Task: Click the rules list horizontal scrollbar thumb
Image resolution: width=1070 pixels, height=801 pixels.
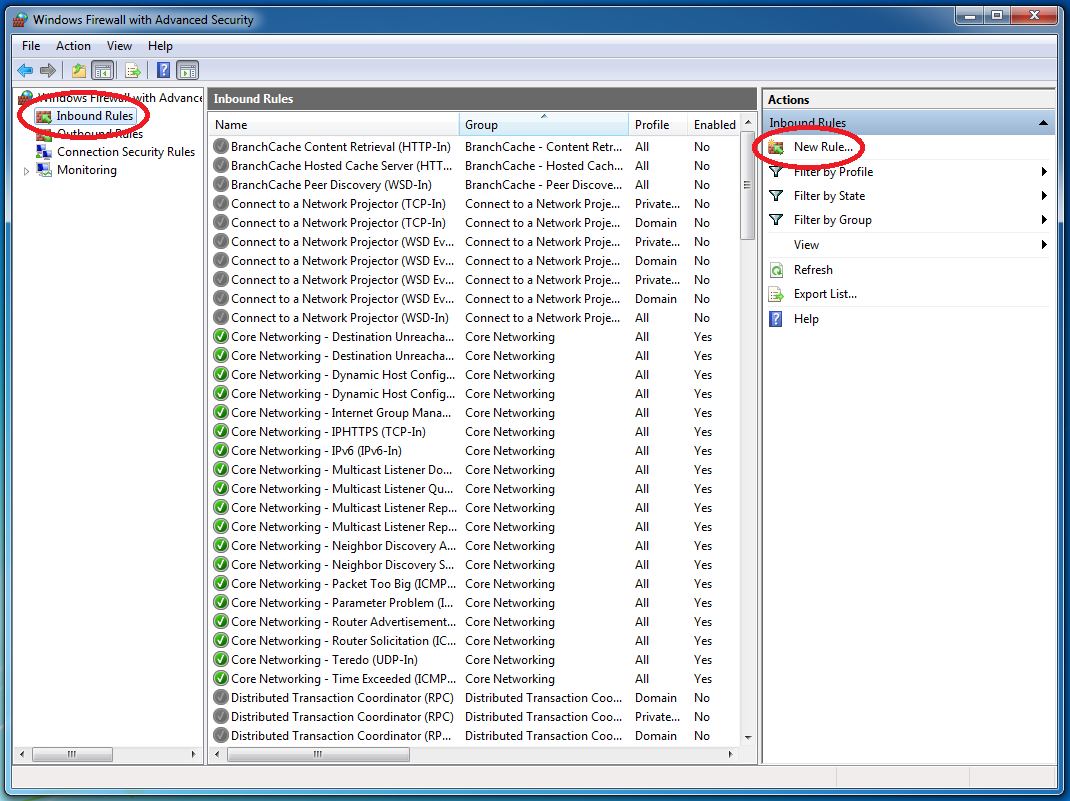Action: point(318,754)
